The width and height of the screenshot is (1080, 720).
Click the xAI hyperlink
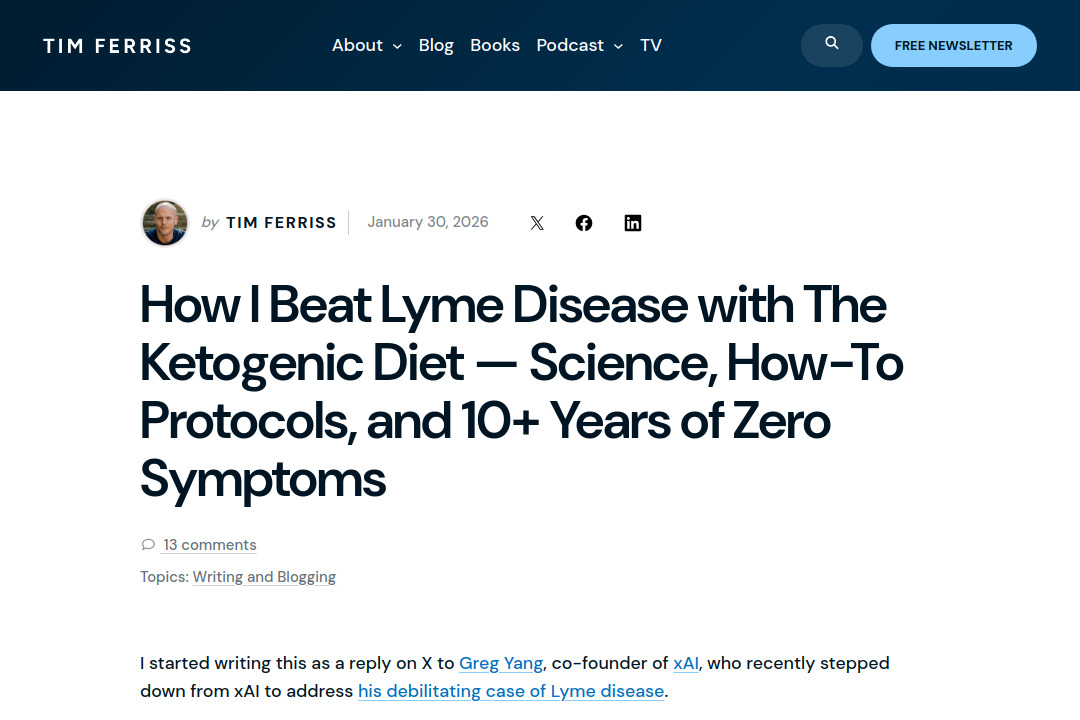pyautogui.click(x=685, y=663)
